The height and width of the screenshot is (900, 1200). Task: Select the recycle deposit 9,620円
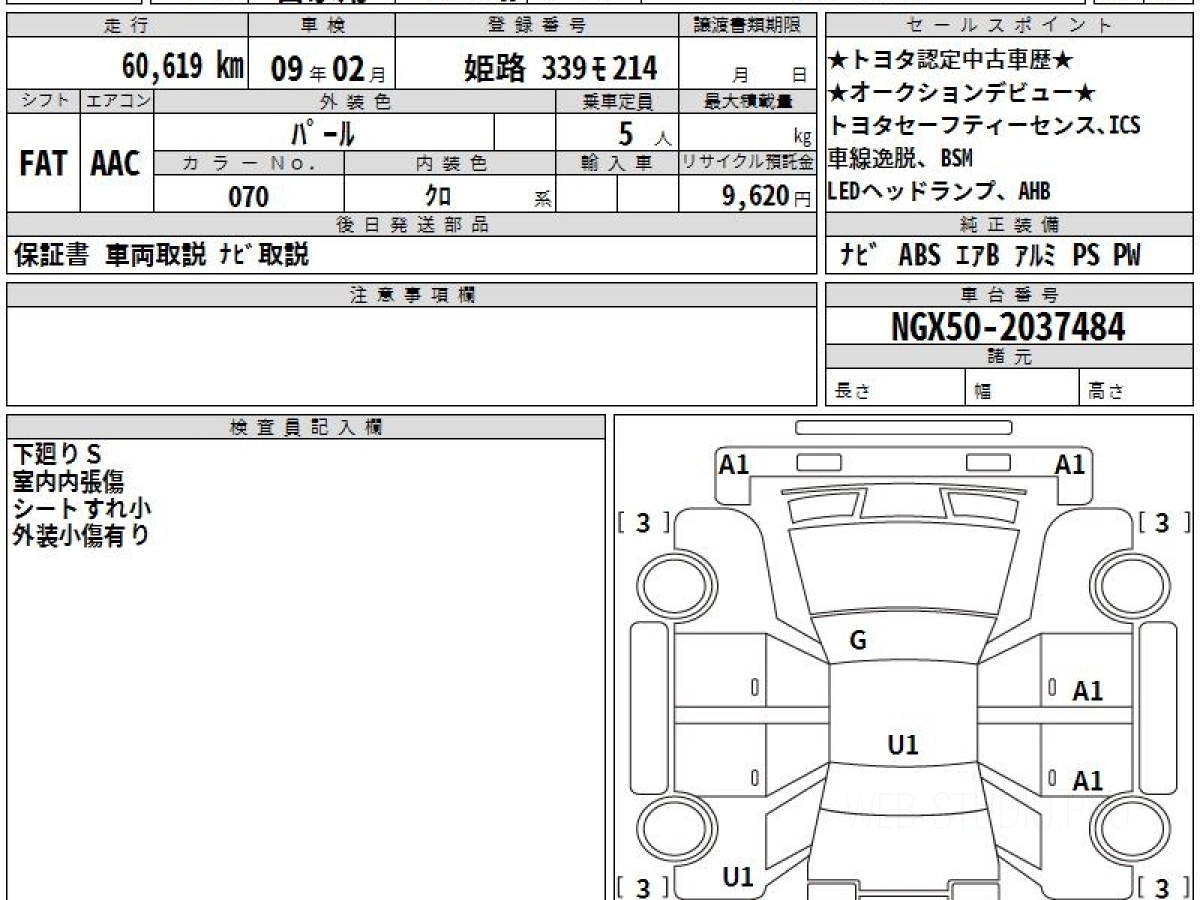766,197
